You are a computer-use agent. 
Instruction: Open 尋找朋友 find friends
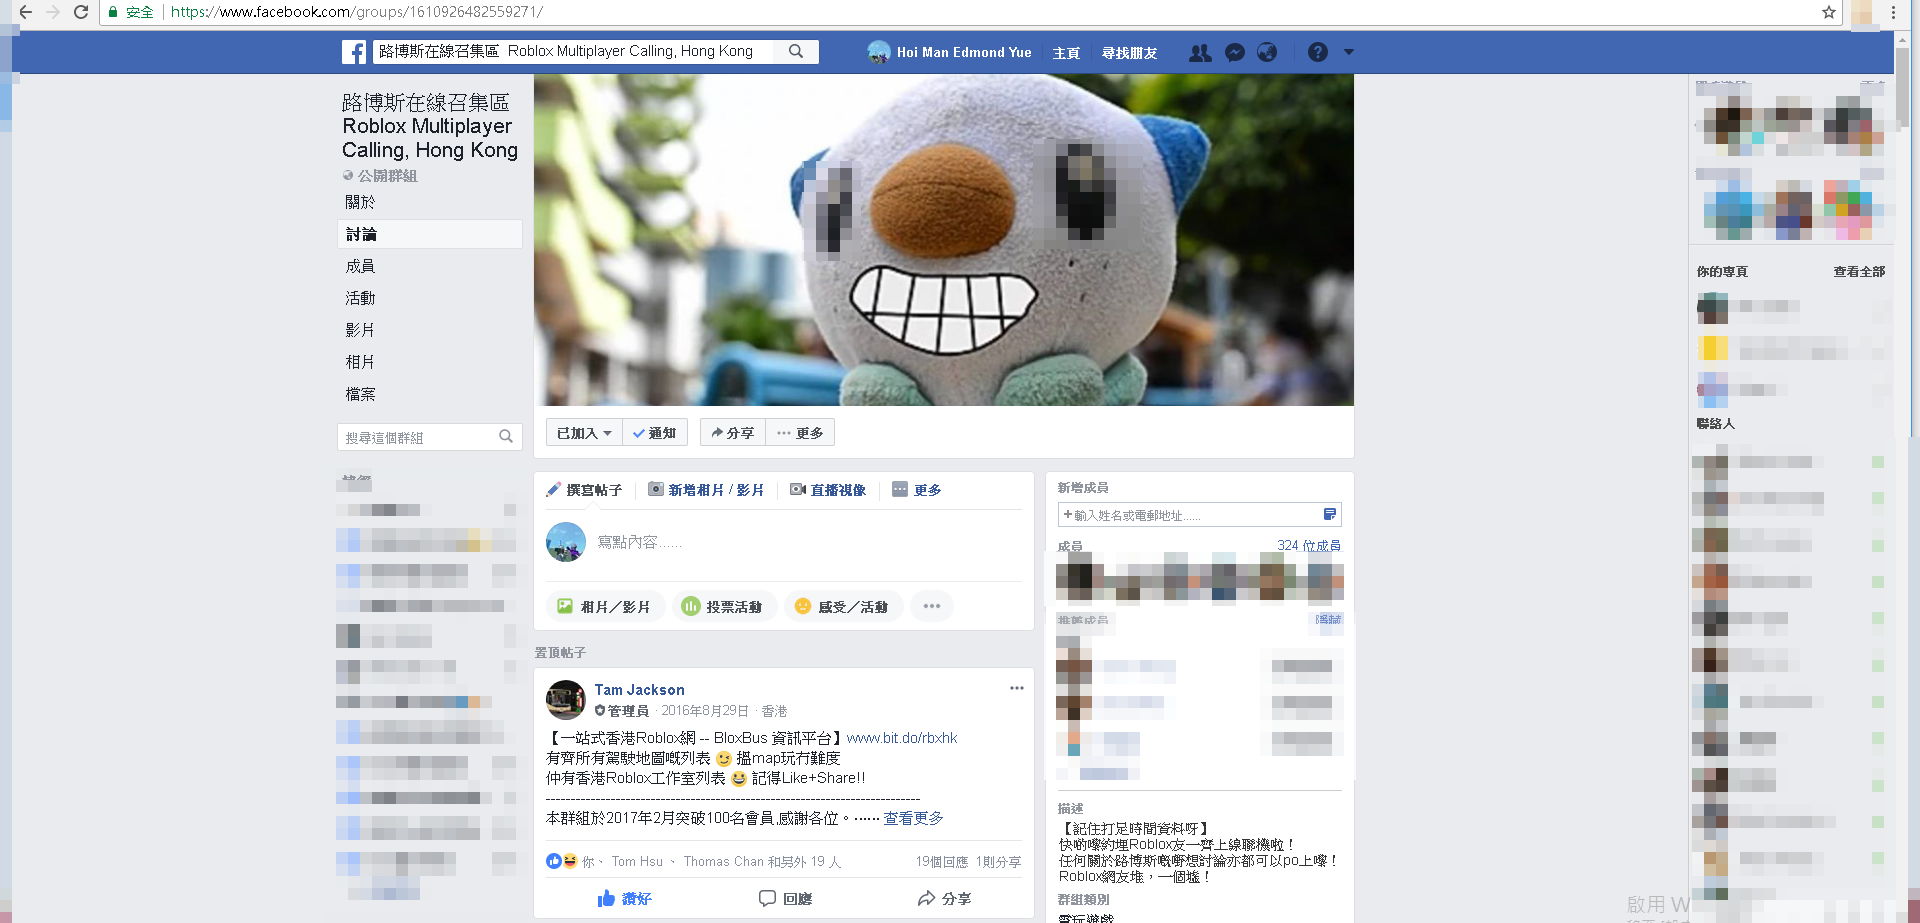(1129, 53)
